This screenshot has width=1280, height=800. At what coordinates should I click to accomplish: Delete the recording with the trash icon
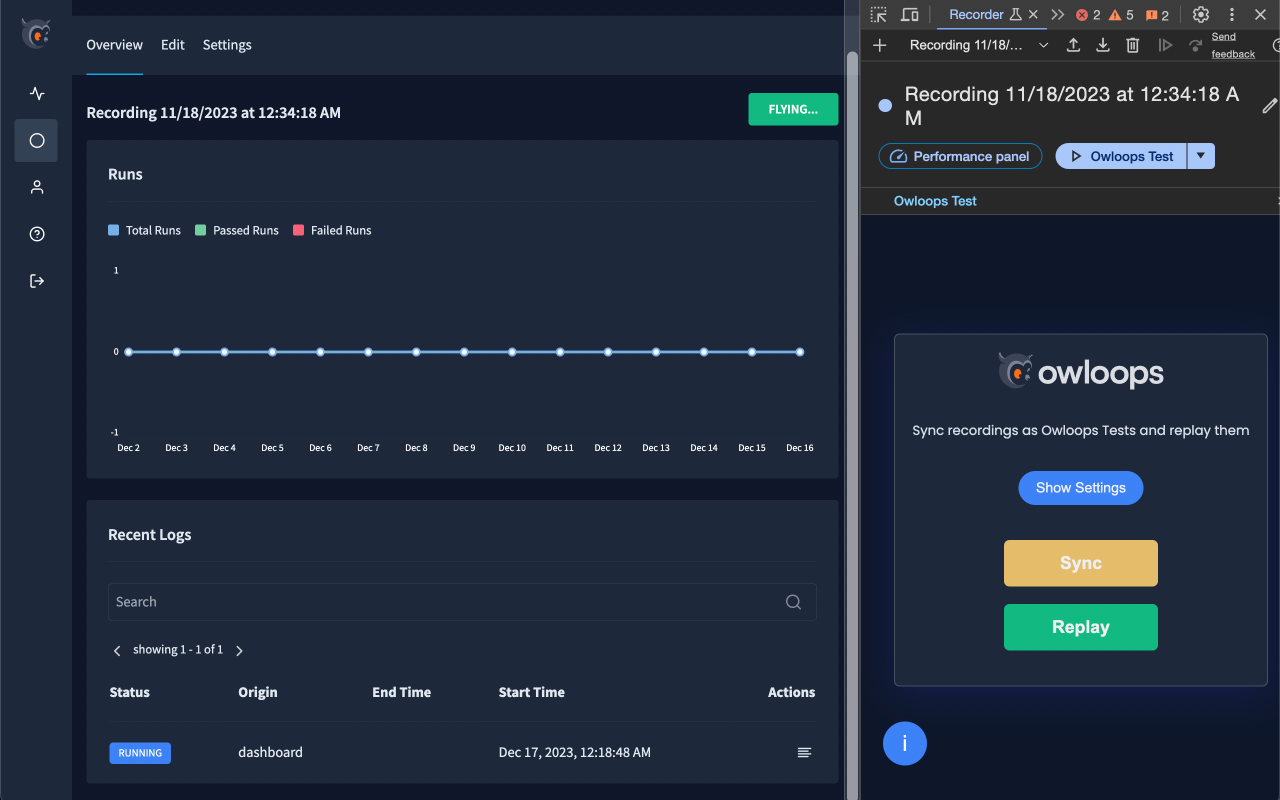pyautogui.click(x=1132, y=45)
